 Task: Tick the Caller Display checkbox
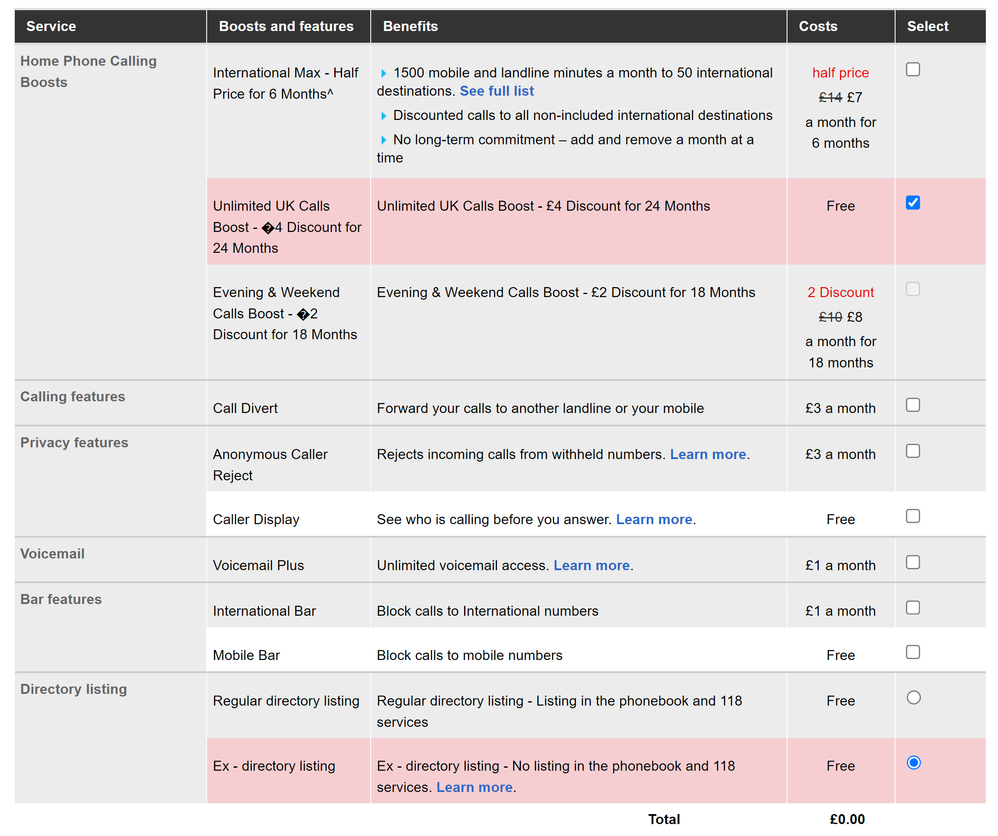pyautogui.click(x=912, y=516)
